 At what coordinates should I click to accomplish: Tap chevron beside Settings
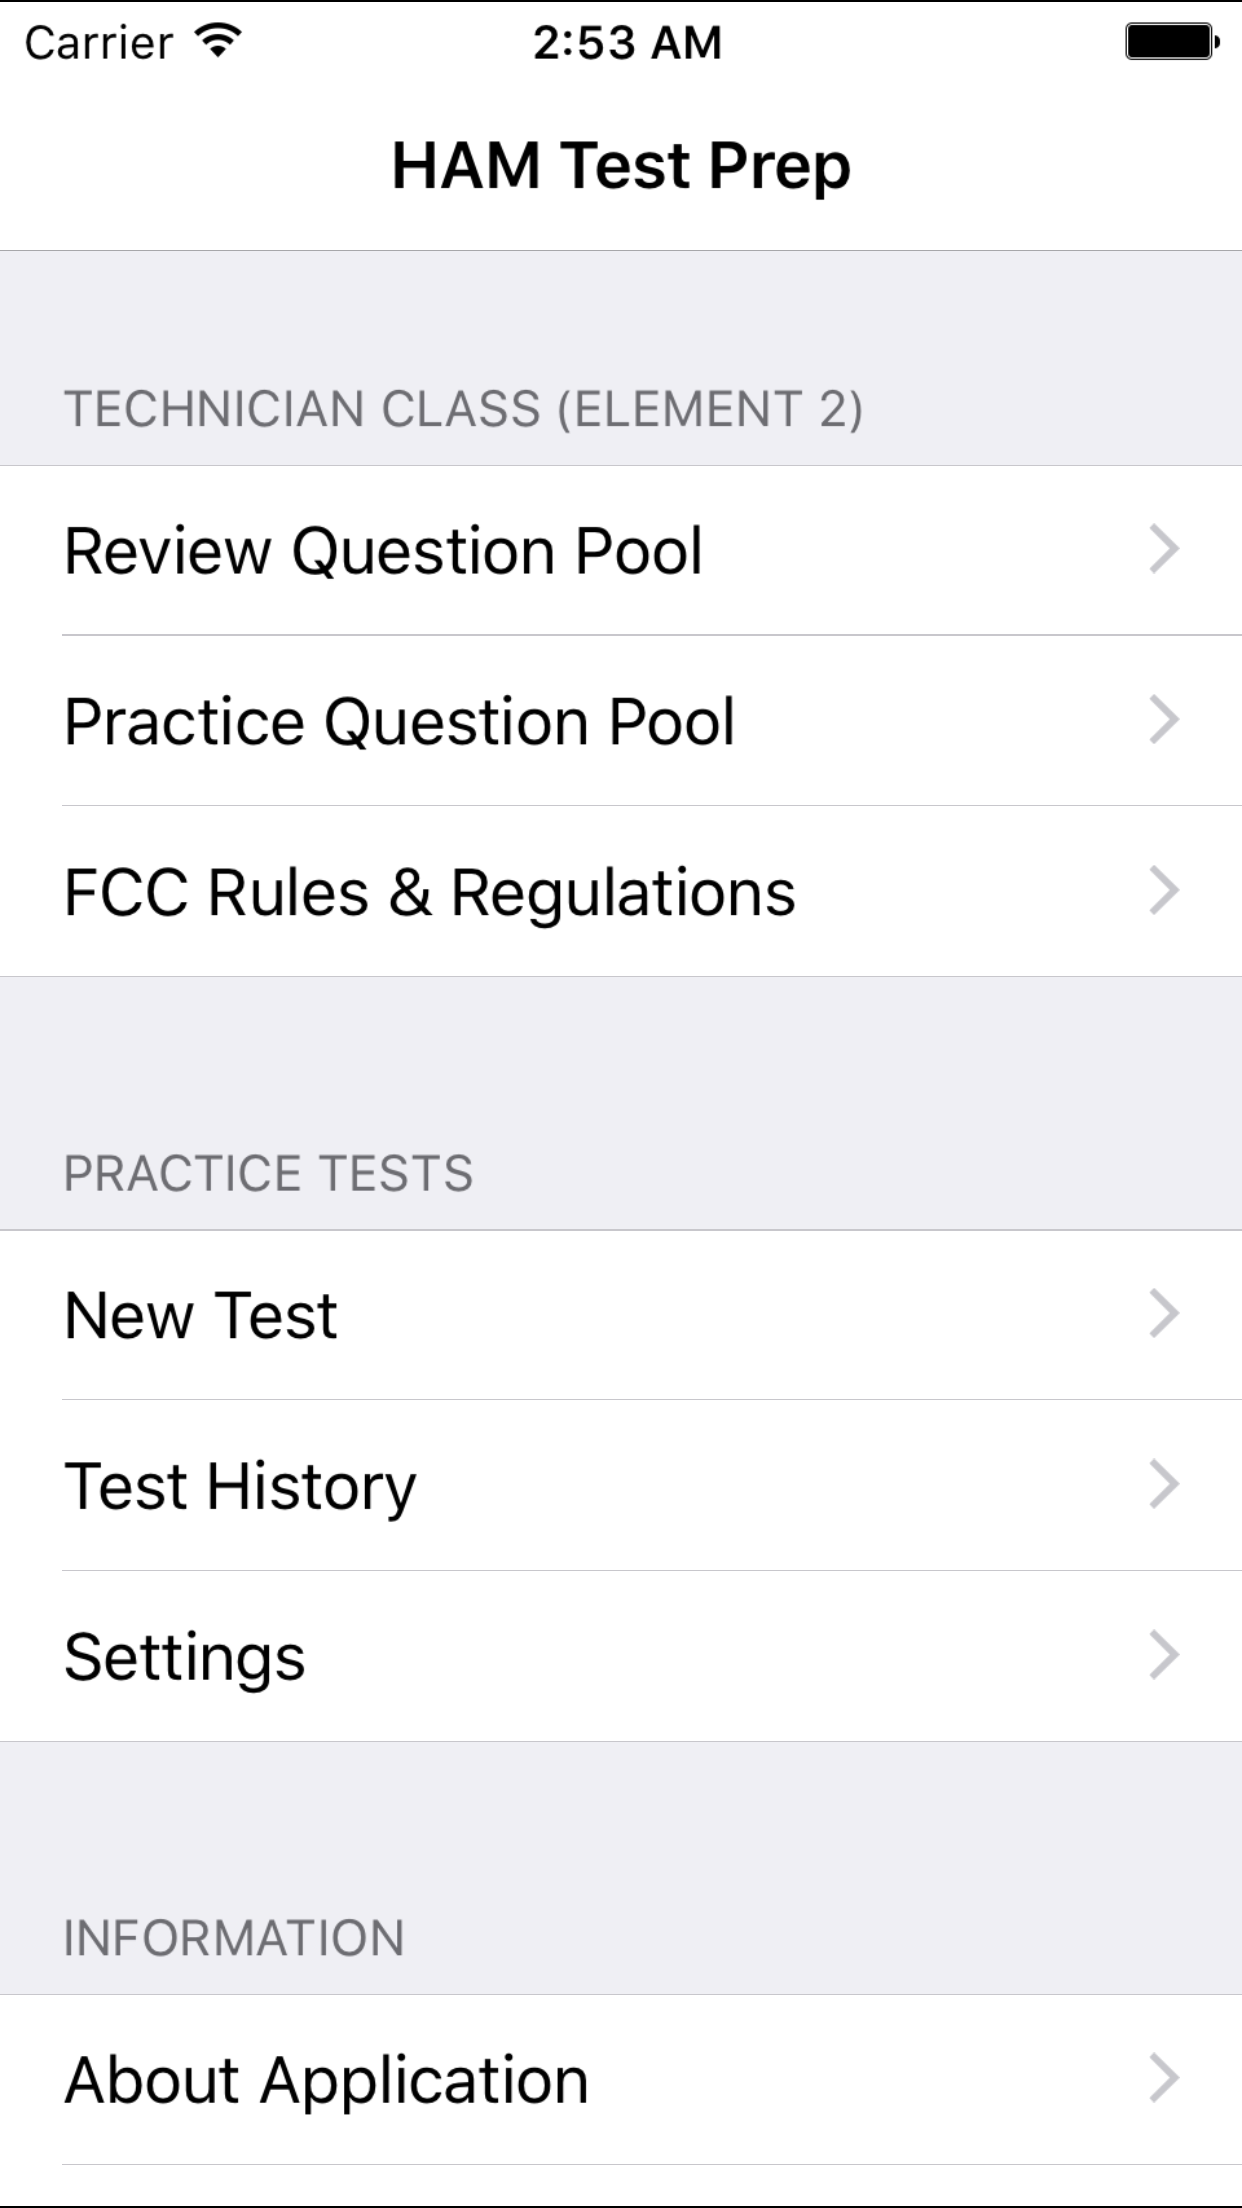tap(1164, 1656)
